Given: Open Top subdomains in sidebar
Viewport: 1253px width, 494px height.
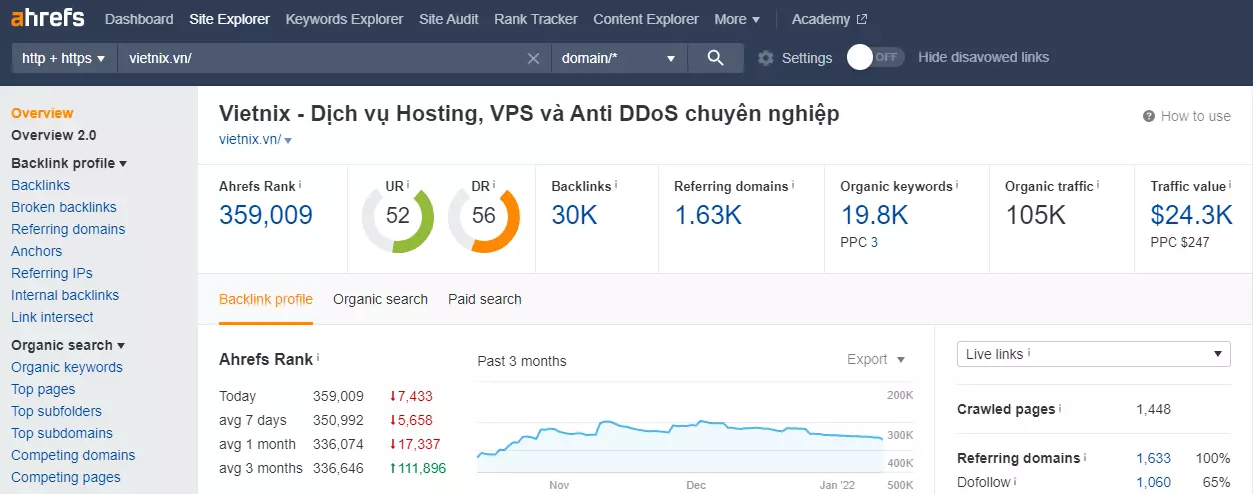Looking at the screenshot, I should point(62,433).
